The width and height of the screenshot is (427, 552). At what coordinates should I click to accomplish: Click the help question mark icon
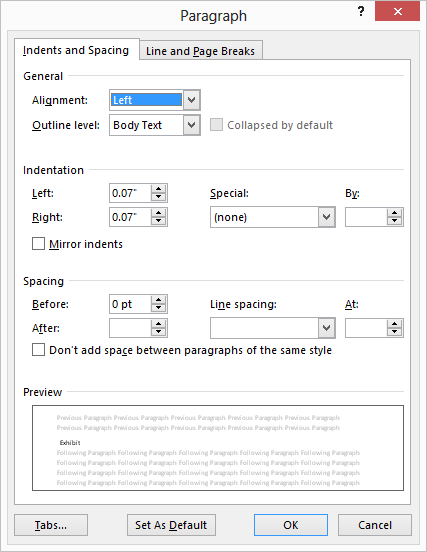pyautogui.click(x=360, y=12)
